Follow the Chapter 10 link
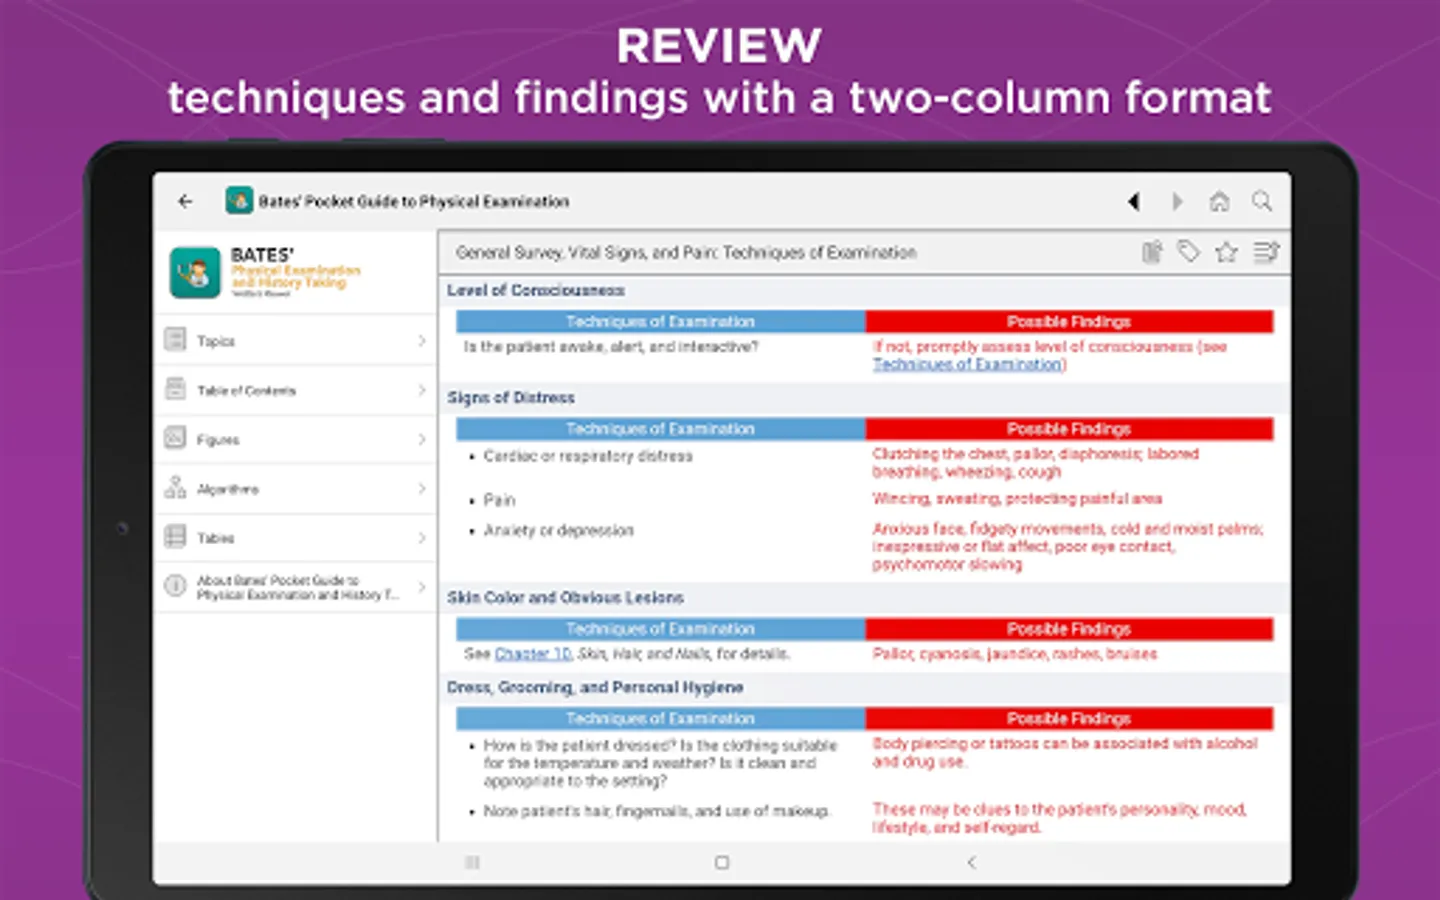This screenshot has height=900, width=1440. [533, 654]
